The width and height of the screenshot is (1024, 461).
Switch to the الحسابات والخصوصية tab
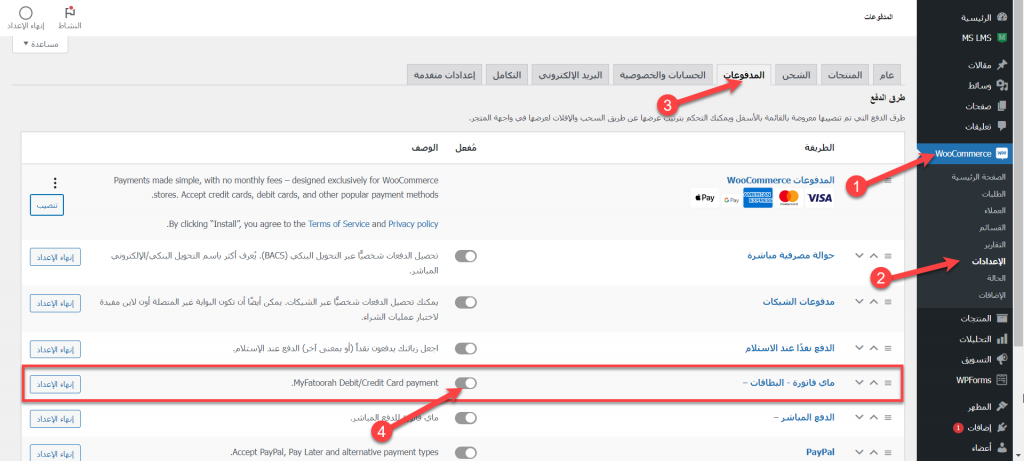click(x=663, y=75)
